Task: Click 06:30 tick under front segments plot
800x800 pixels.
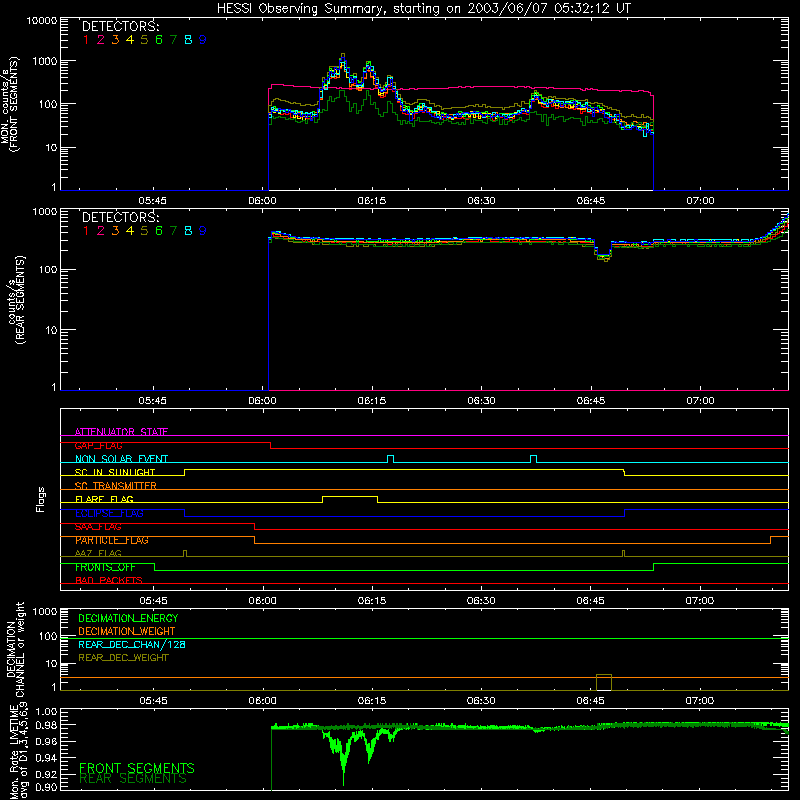Action: click(481, 201)
